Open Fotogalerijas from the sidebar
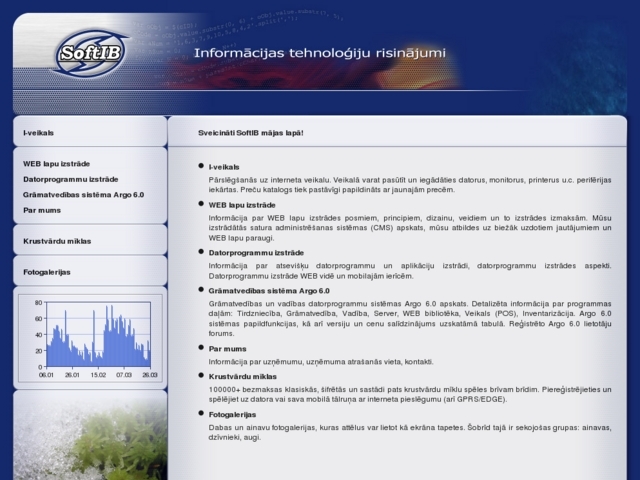Viewport: 640px width, 480px height. click(47, 272)
